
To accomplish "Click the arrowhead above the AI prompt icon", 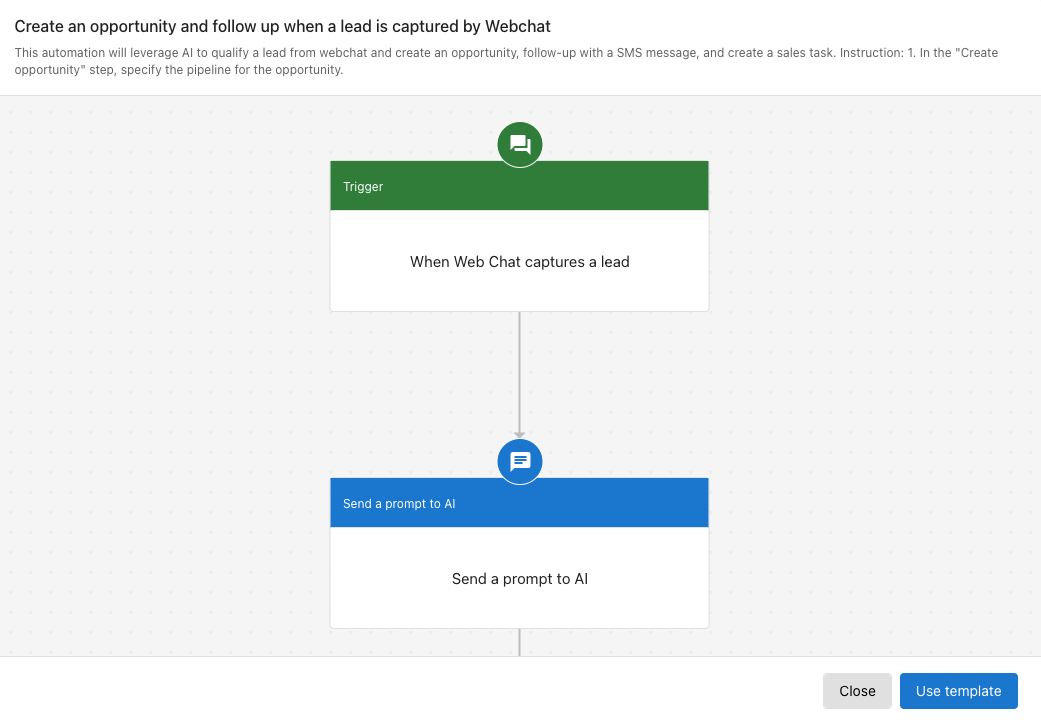I will (519, 434).
